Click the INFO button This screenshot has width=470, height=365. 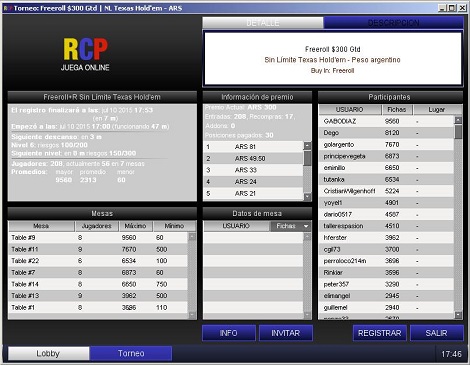point(229,333)
